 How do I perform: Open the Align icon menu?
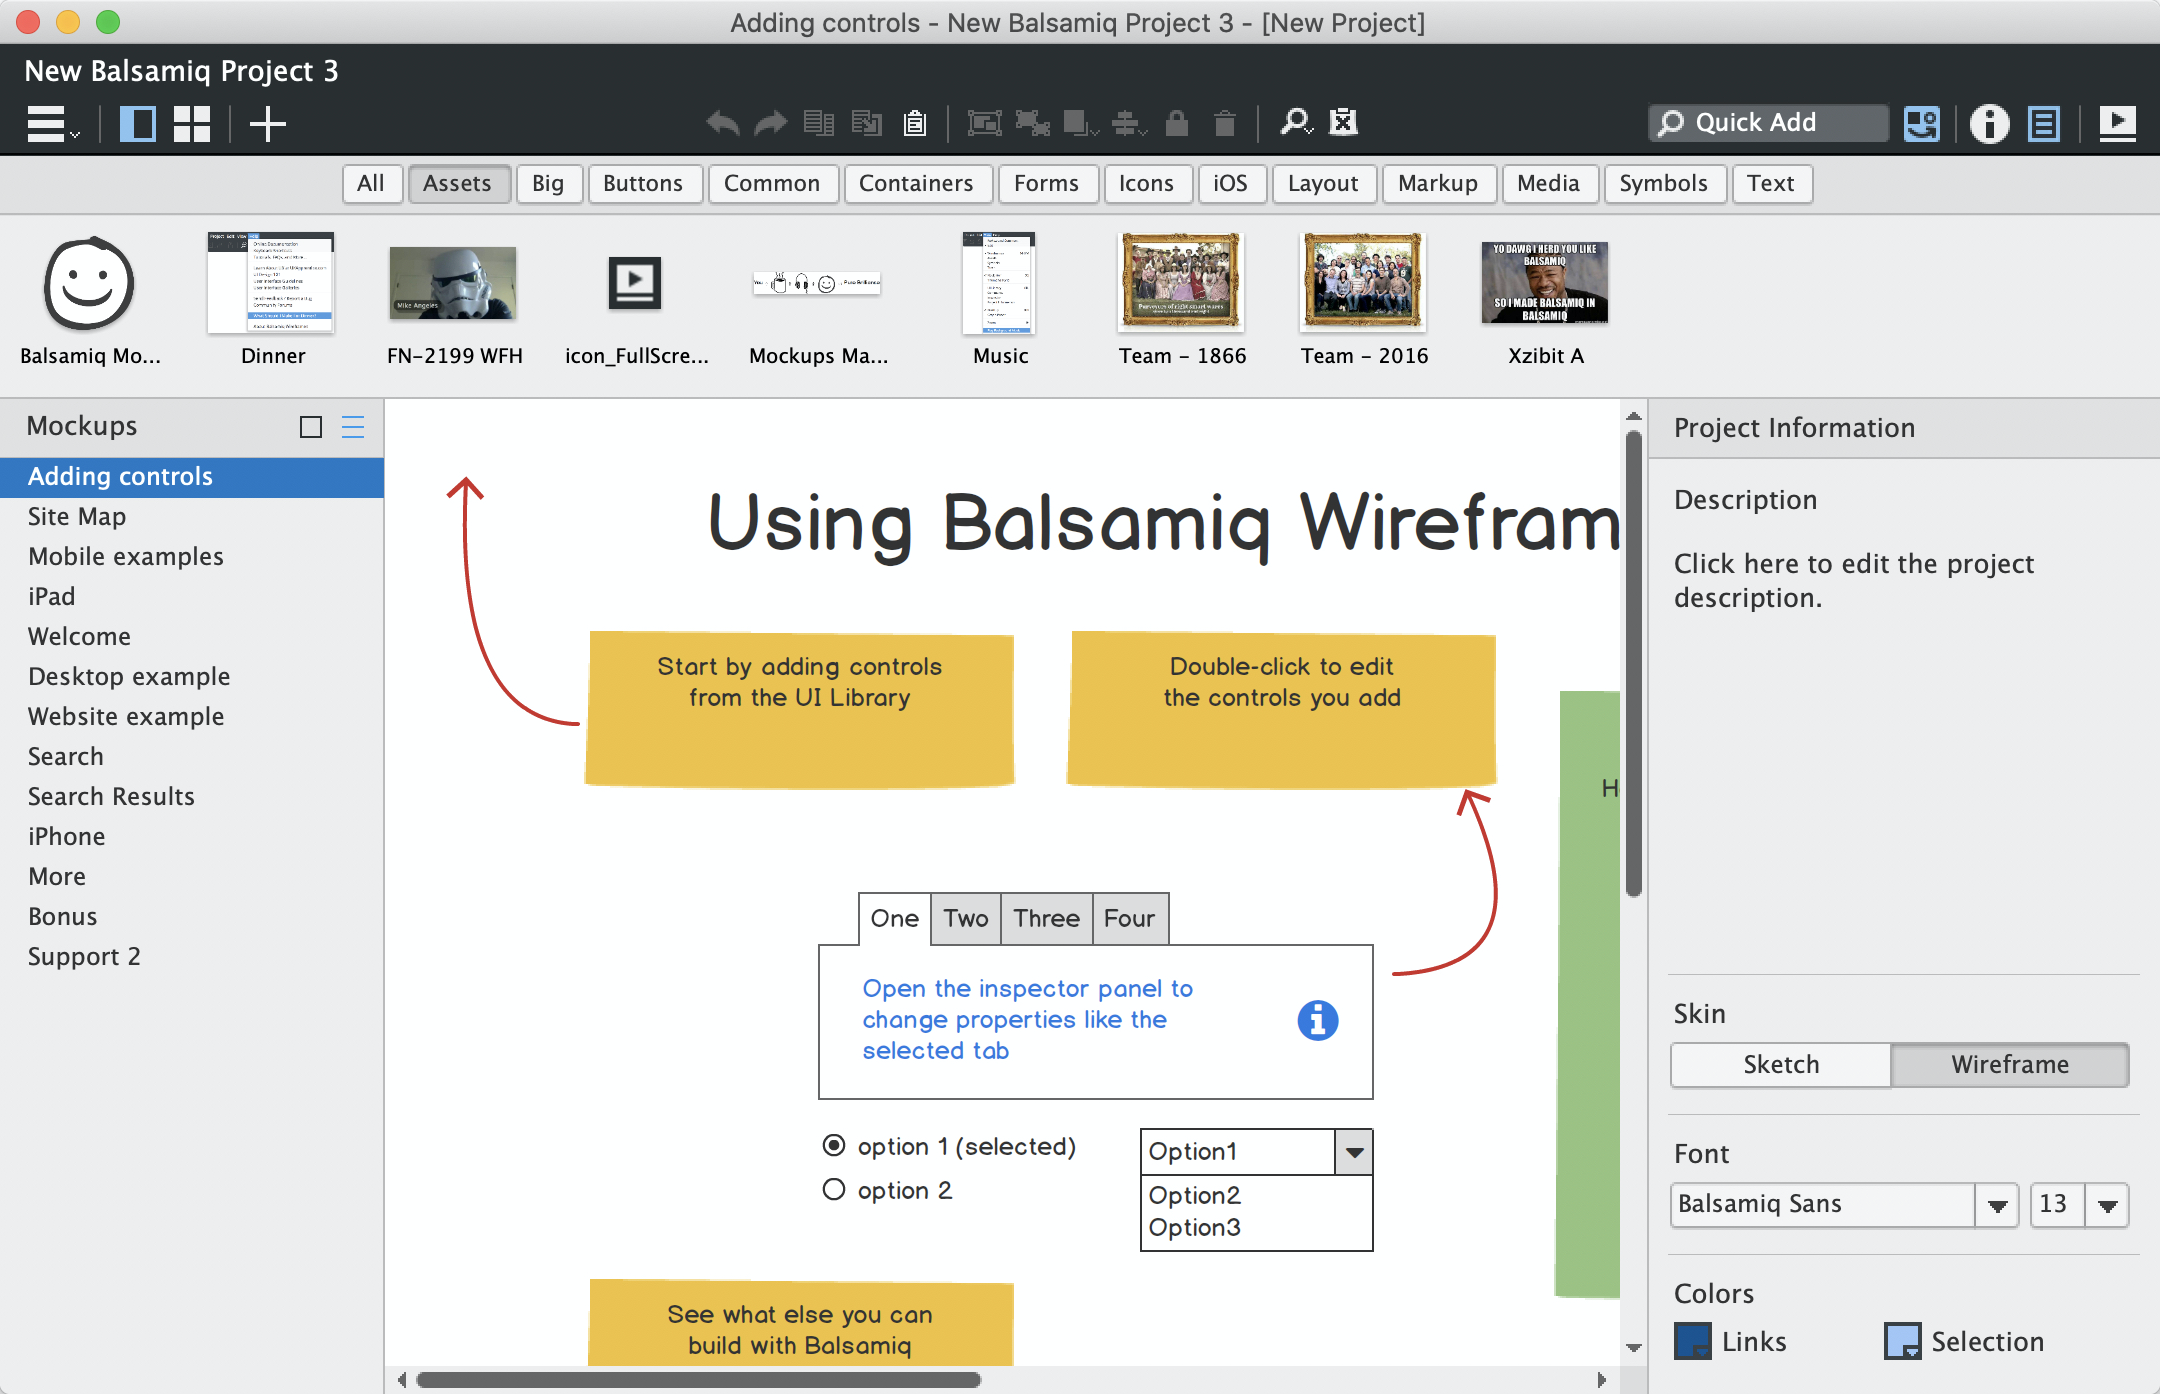click(x=1129, y=123)
